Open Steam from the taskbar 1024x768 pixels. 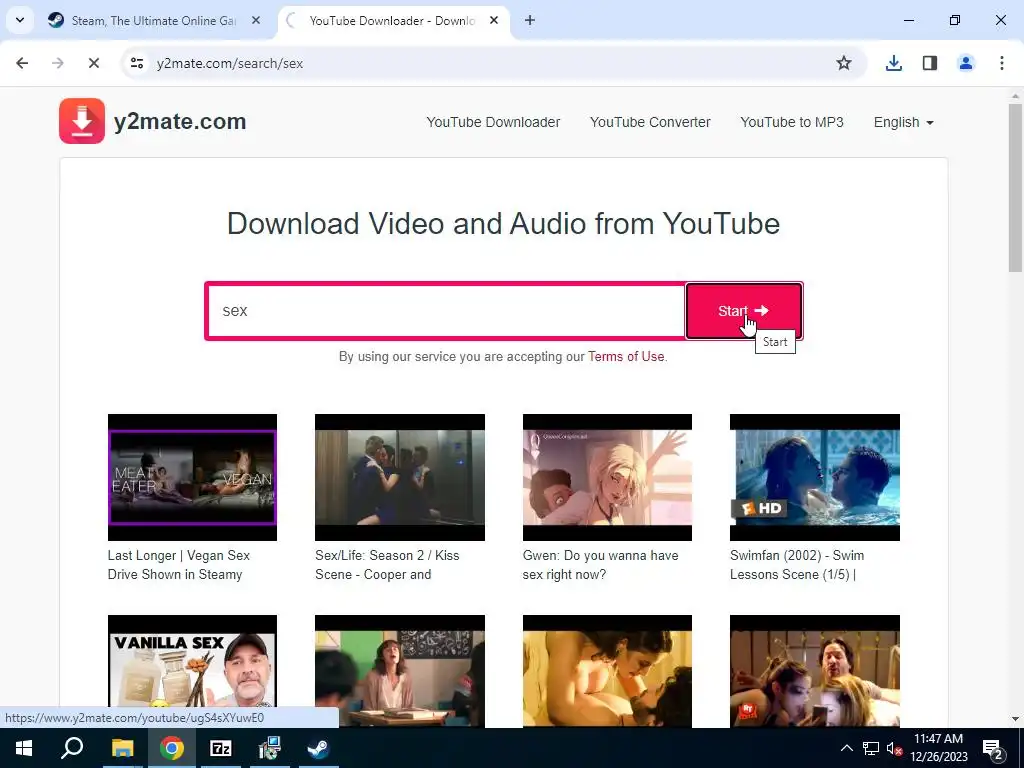(x=319, y=748)
